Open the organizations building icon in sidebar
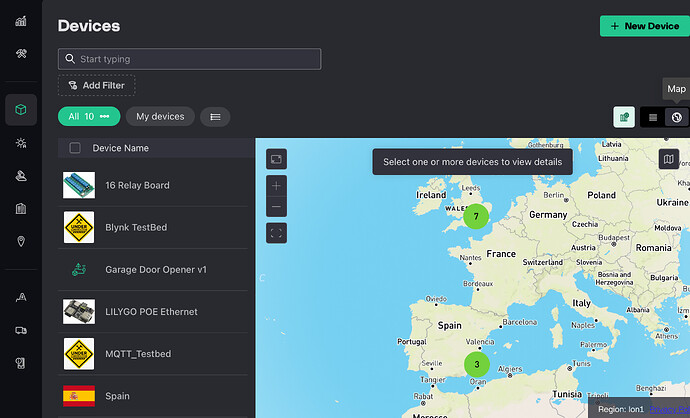Image resolution: width=690 pixels, height=418 pixels. coord(21,209)
